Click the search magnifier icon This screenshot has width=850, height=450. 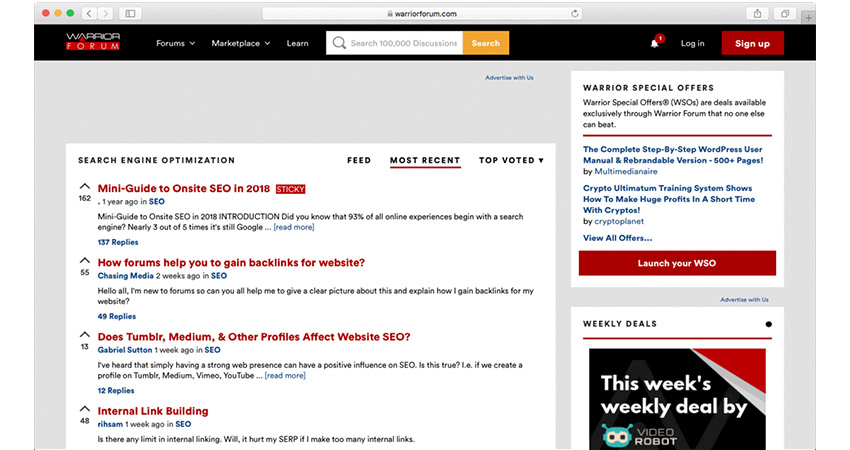click(339, 43)
